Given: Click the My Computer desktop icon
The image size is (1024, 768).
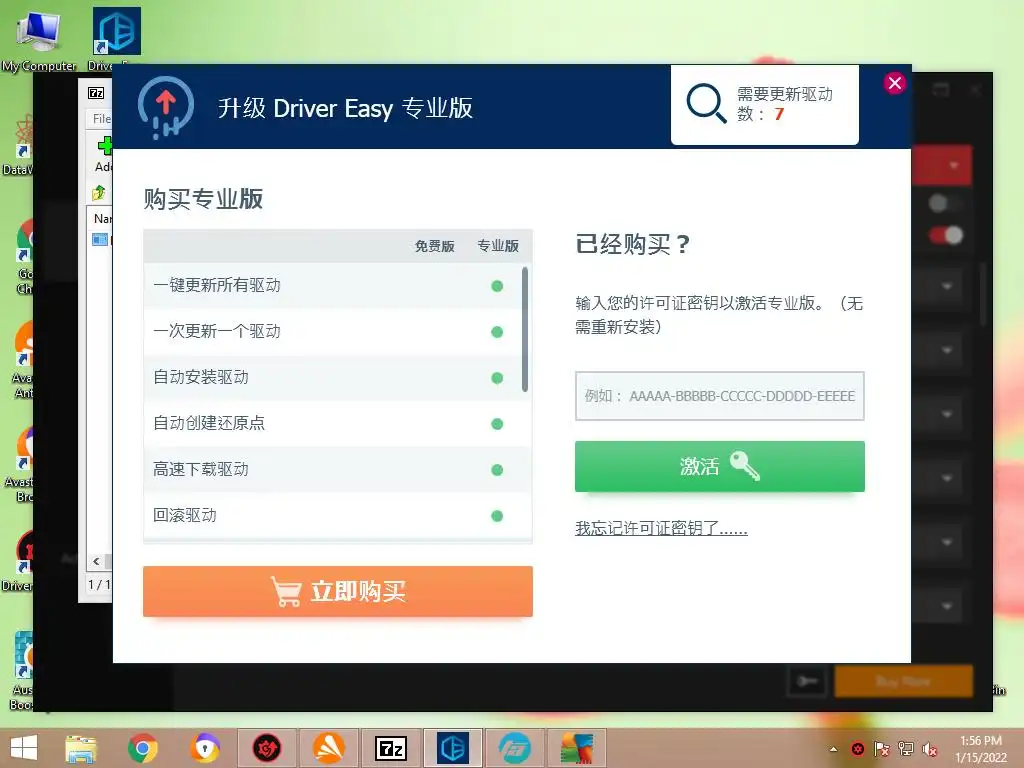Looking at the screenshot, I should point(39,39).
